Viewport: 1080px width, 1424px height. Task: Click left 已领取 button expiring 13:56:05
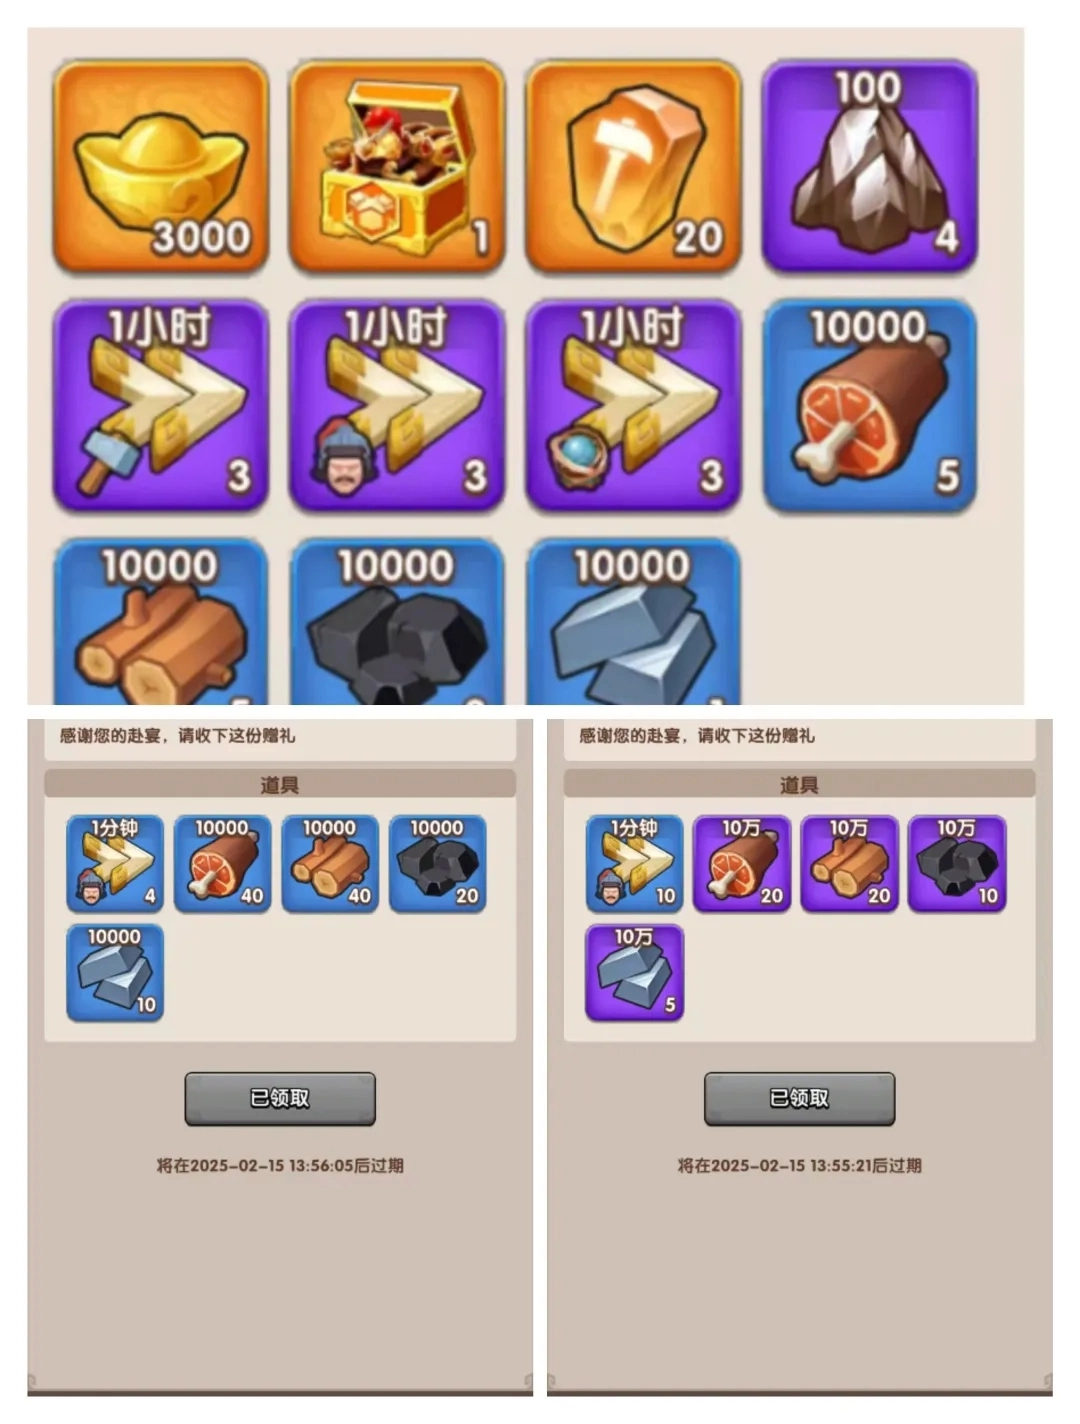coord(280,1099)
